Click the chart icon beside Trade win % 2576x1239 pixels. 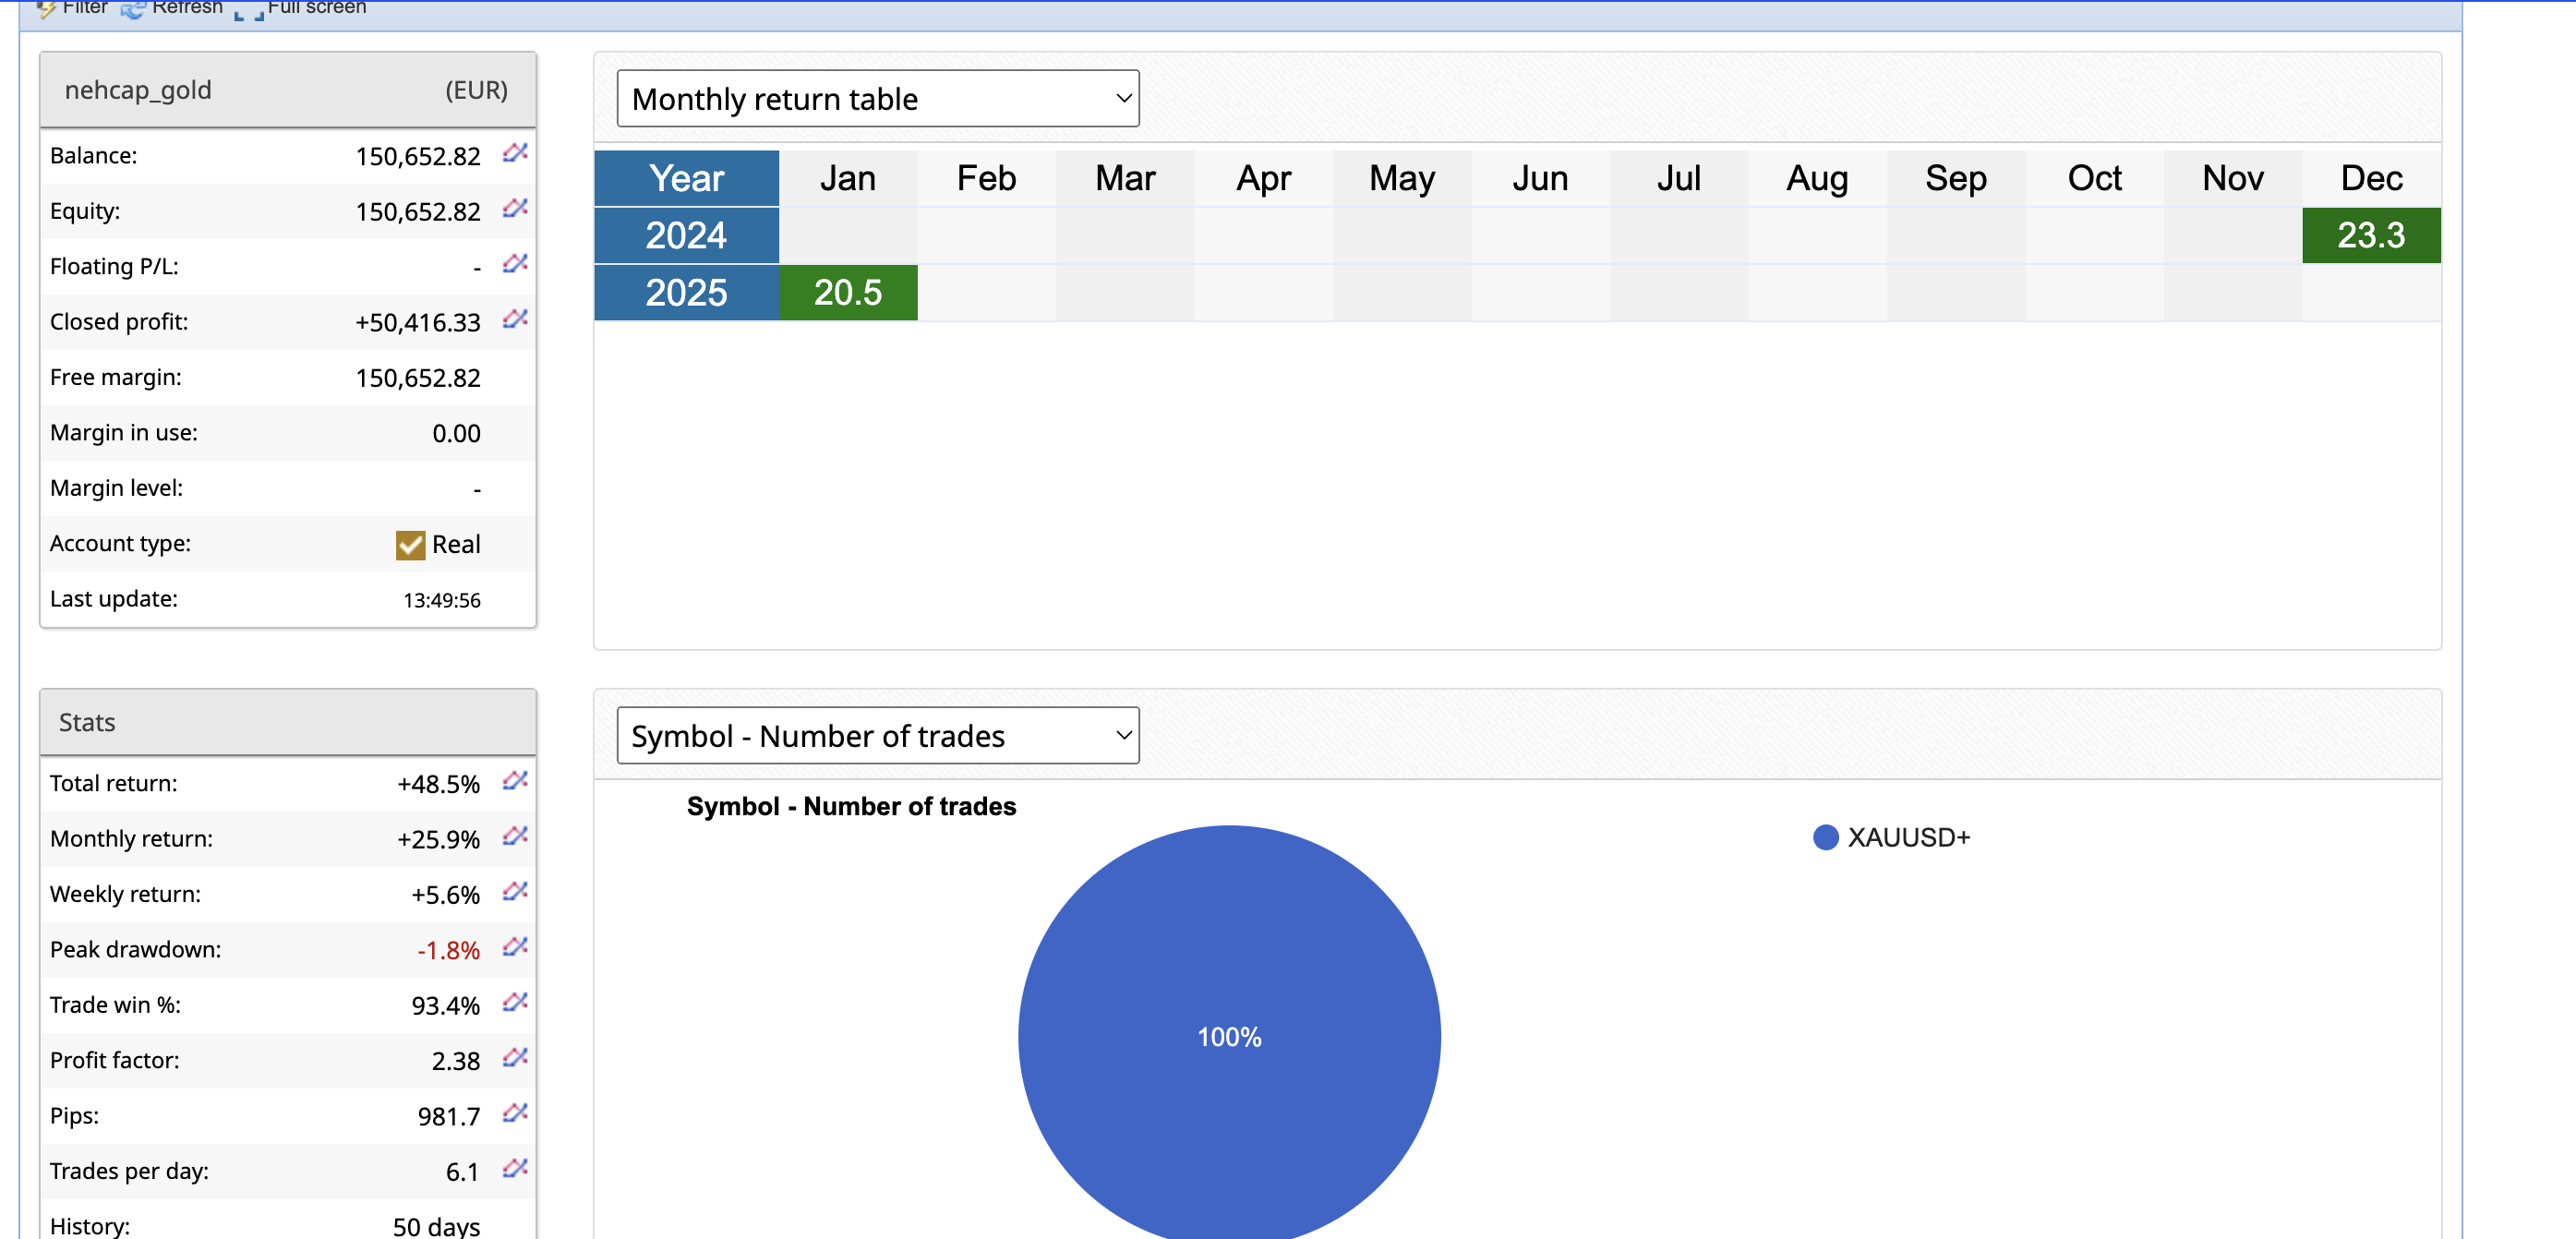point(514,1002)
